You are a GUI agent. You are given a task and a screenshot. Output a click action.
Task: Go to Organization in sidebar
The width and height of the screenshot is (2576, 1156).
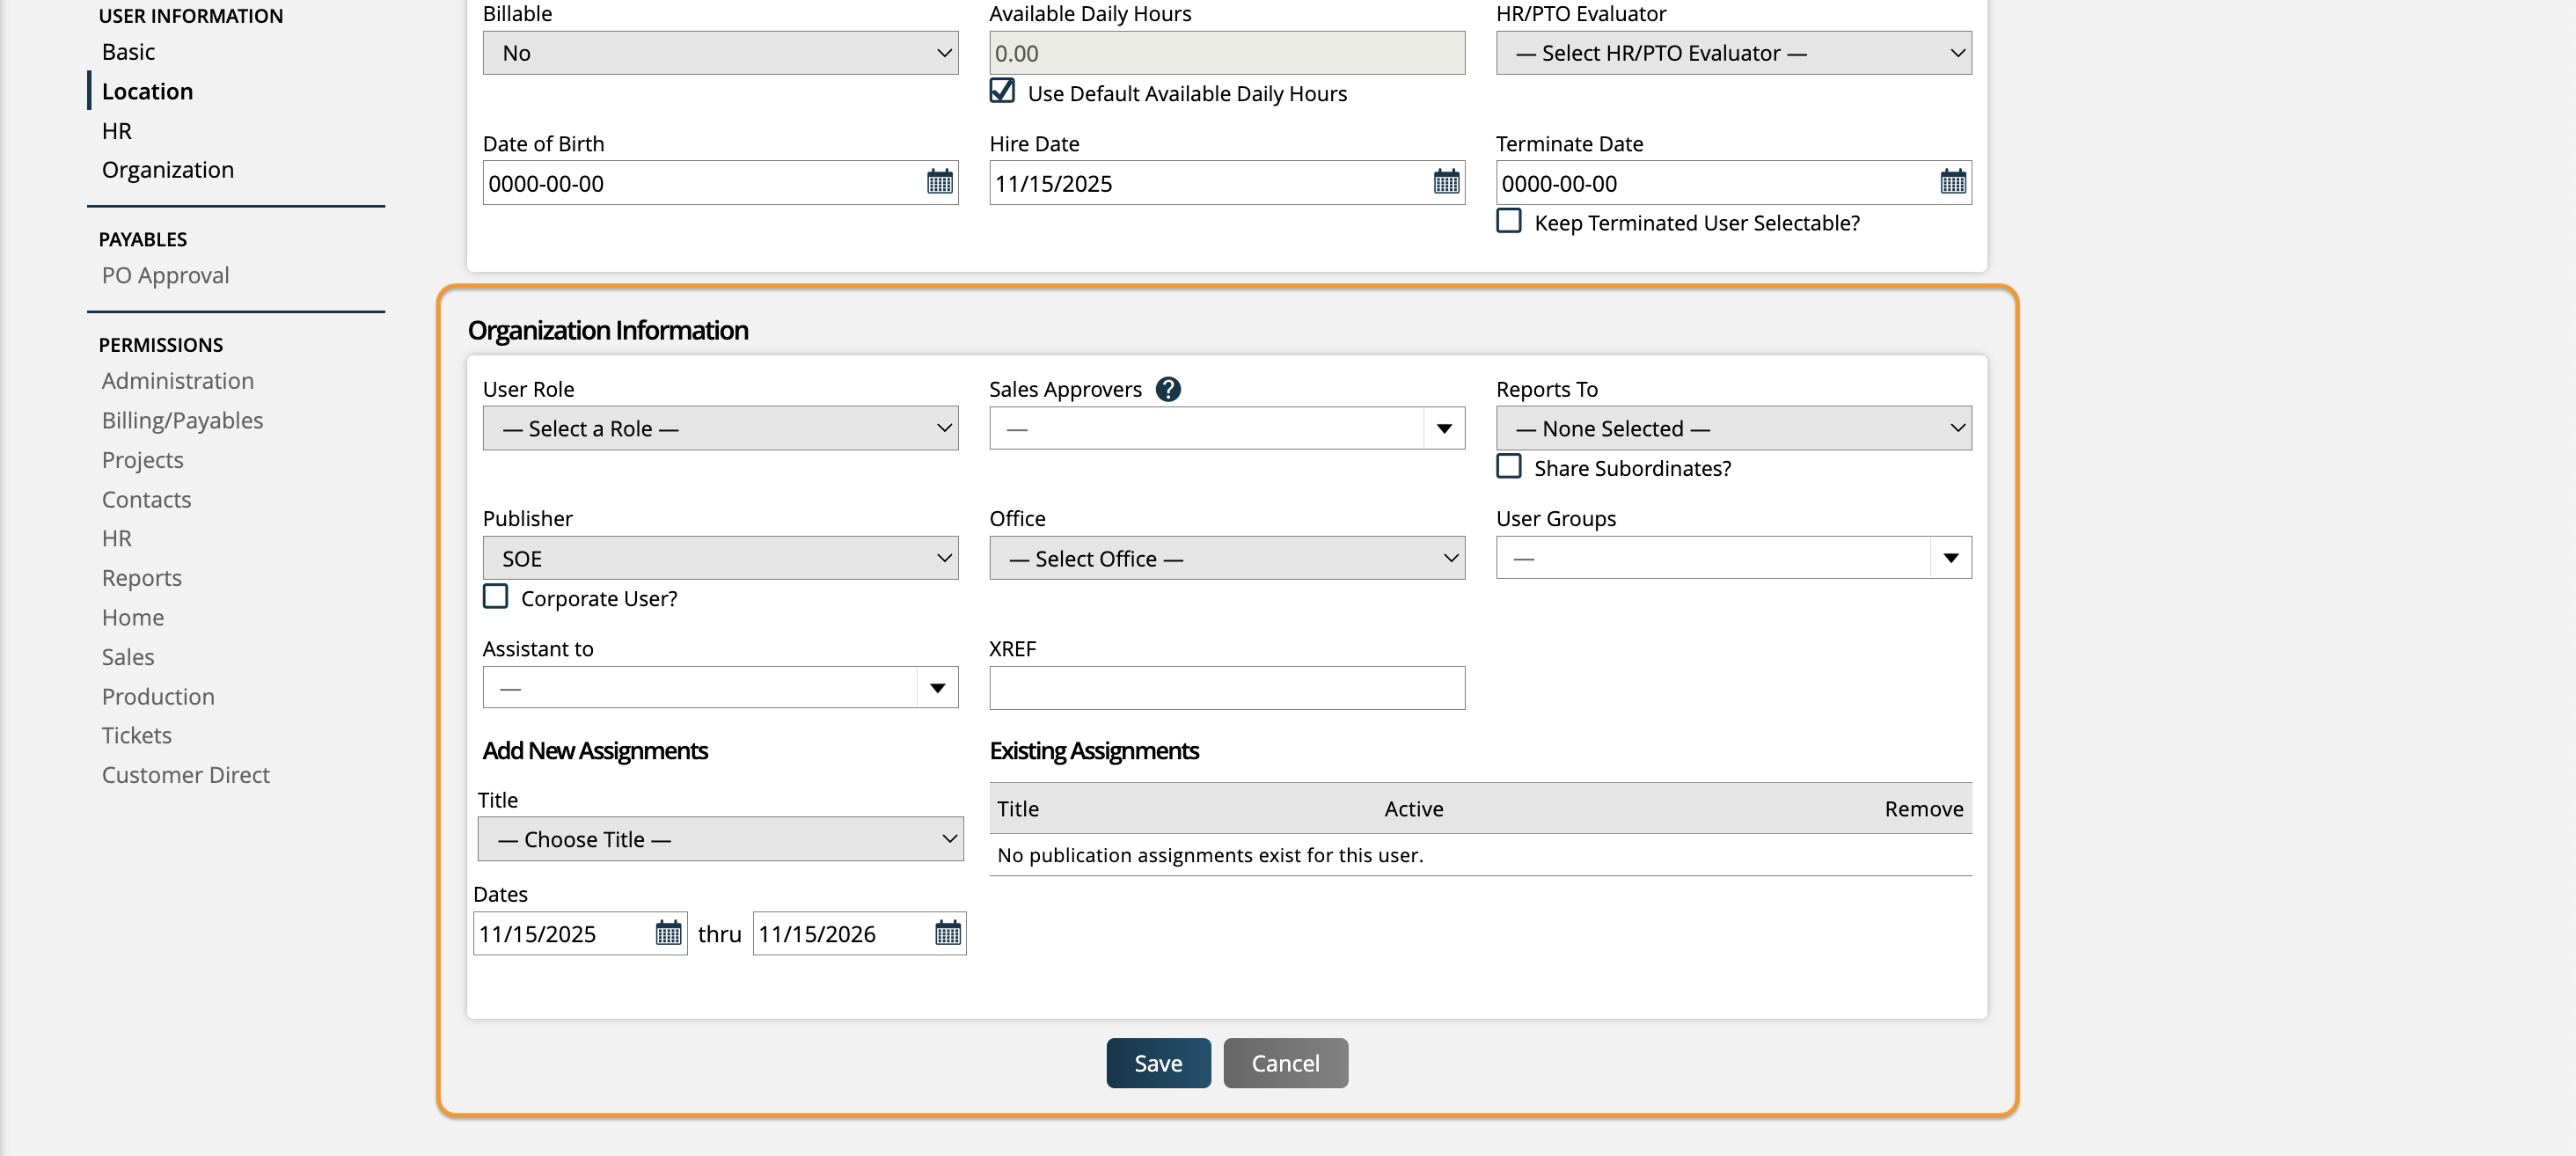[x=167, y=170]
